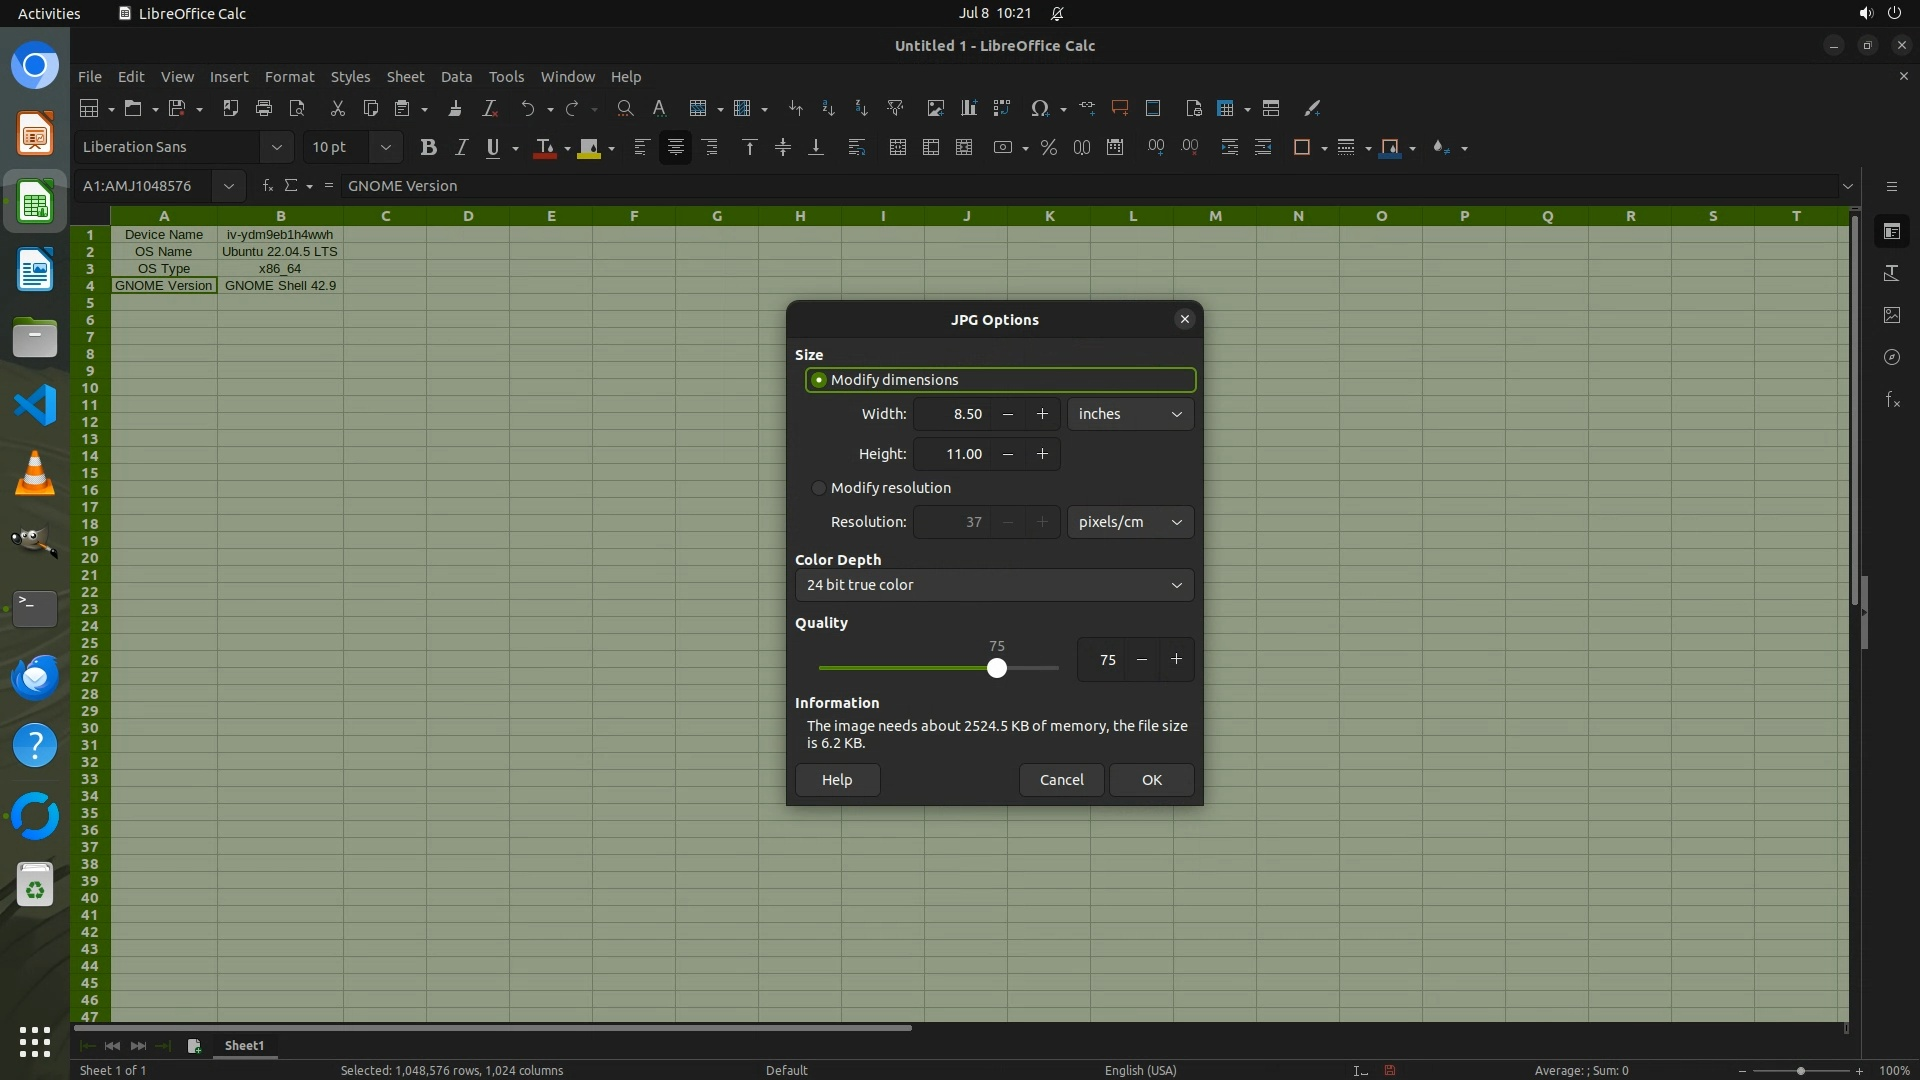This screenshot has width=1920, height=1080.
Task: Open the Format menu
Action: [289, 77]
